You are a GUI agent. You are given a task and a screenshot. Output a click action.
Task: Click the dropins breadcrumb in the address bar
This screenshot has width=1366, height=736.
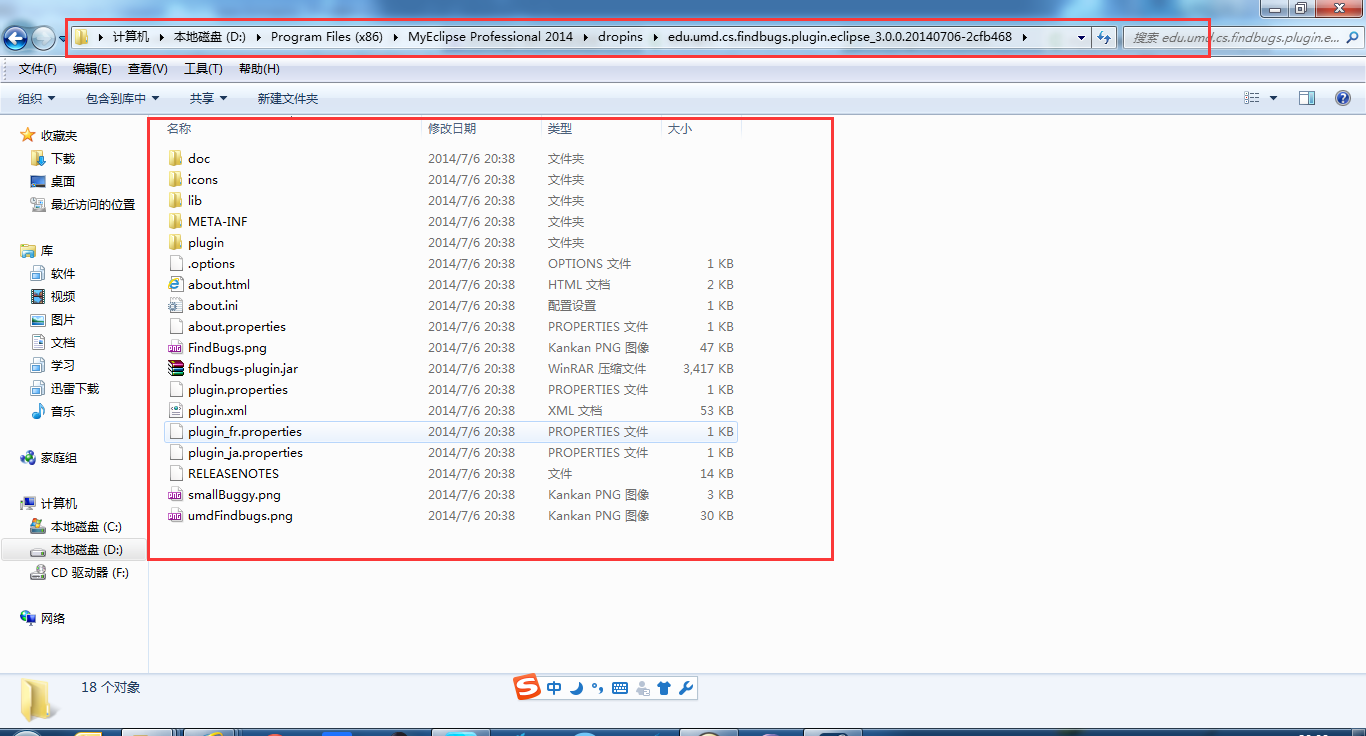pos(620,37)
